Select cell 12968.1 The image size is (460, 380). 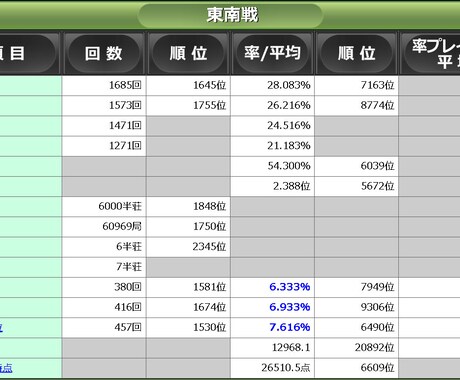pos(272,348)
